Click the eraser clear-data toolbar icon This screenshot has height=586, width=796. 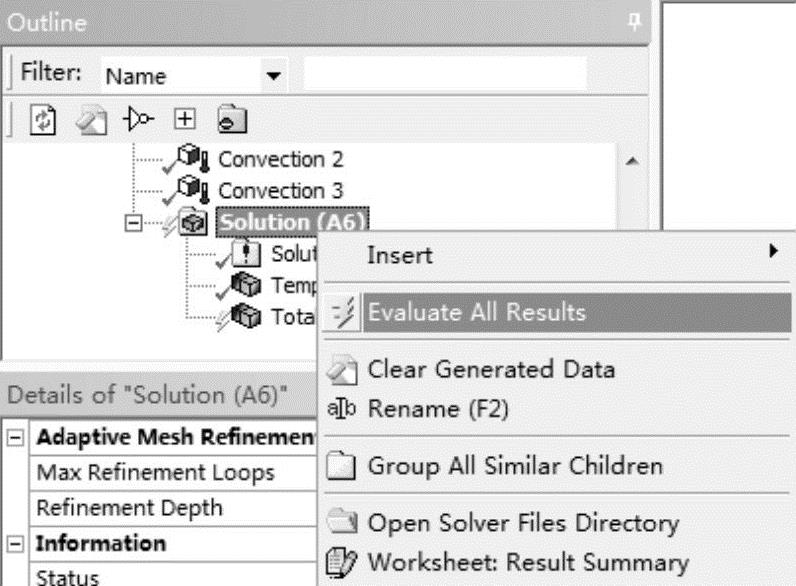pyautogui.click(x=91, y=120)
